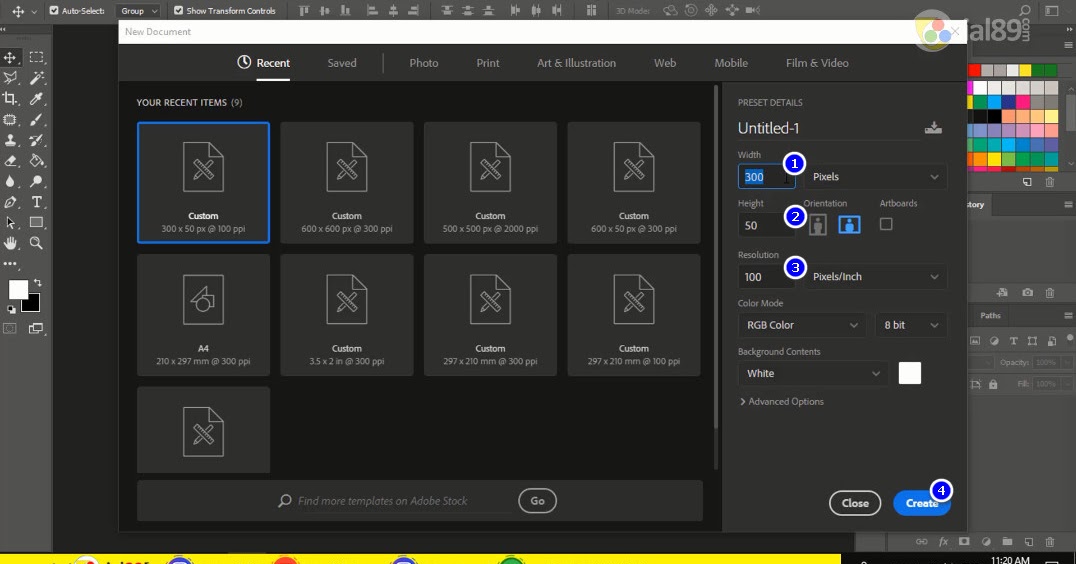
Task: Select the Move tool
Action: [x=10, y=58]
